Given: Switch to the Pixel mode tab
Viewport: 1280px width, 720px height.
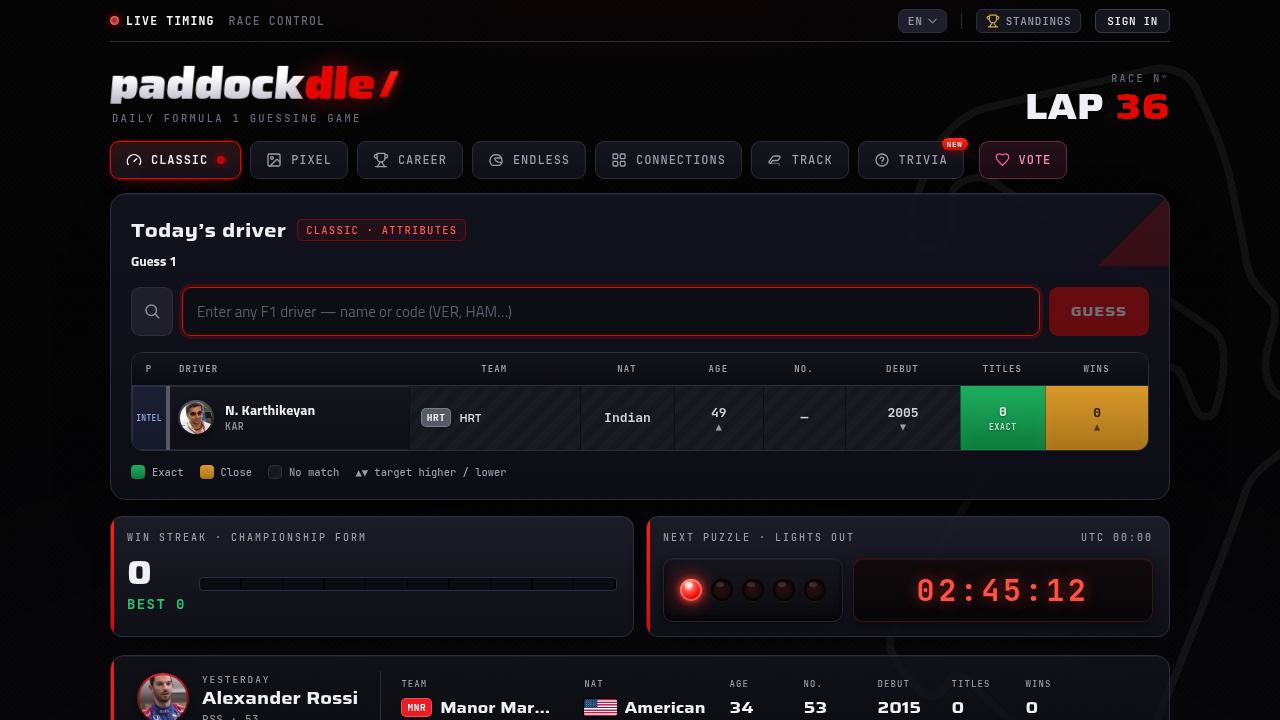Looking at the screenshot, I should click(299, 160).
